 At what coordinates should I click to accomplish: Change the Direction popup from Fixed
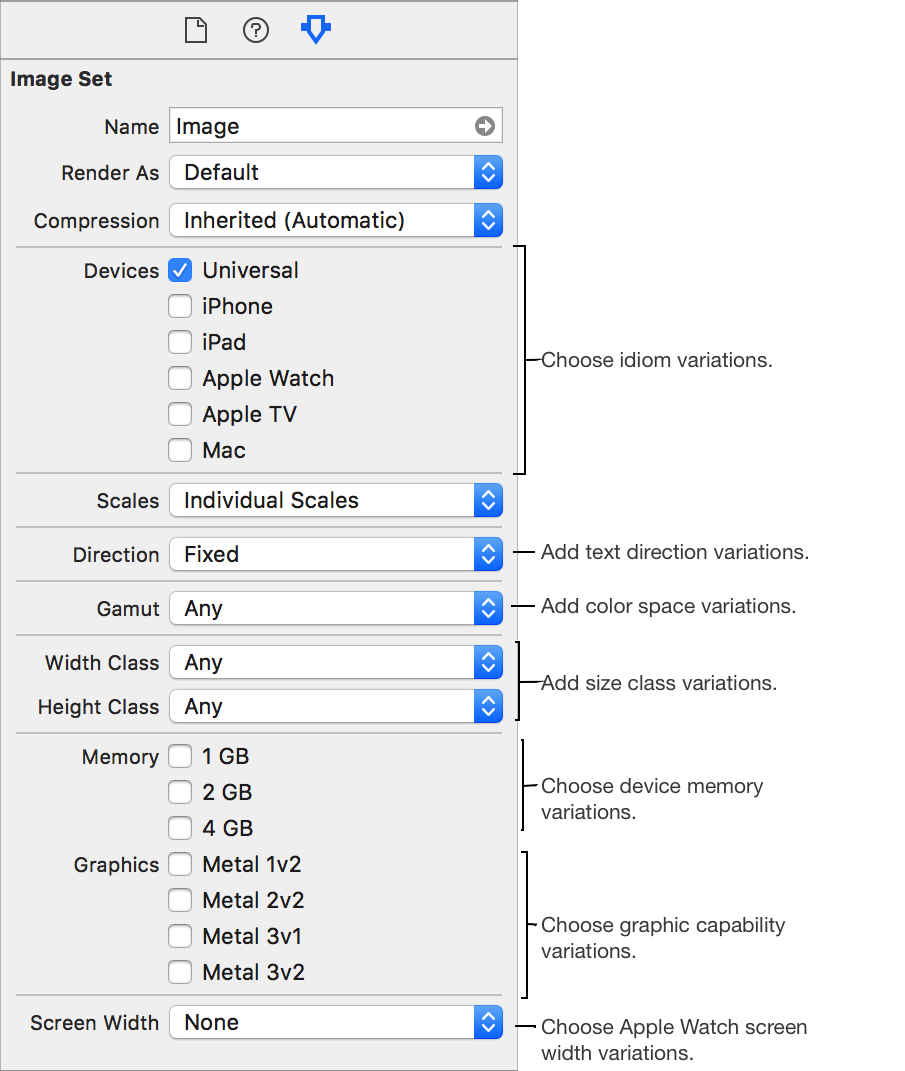point(336,554)
